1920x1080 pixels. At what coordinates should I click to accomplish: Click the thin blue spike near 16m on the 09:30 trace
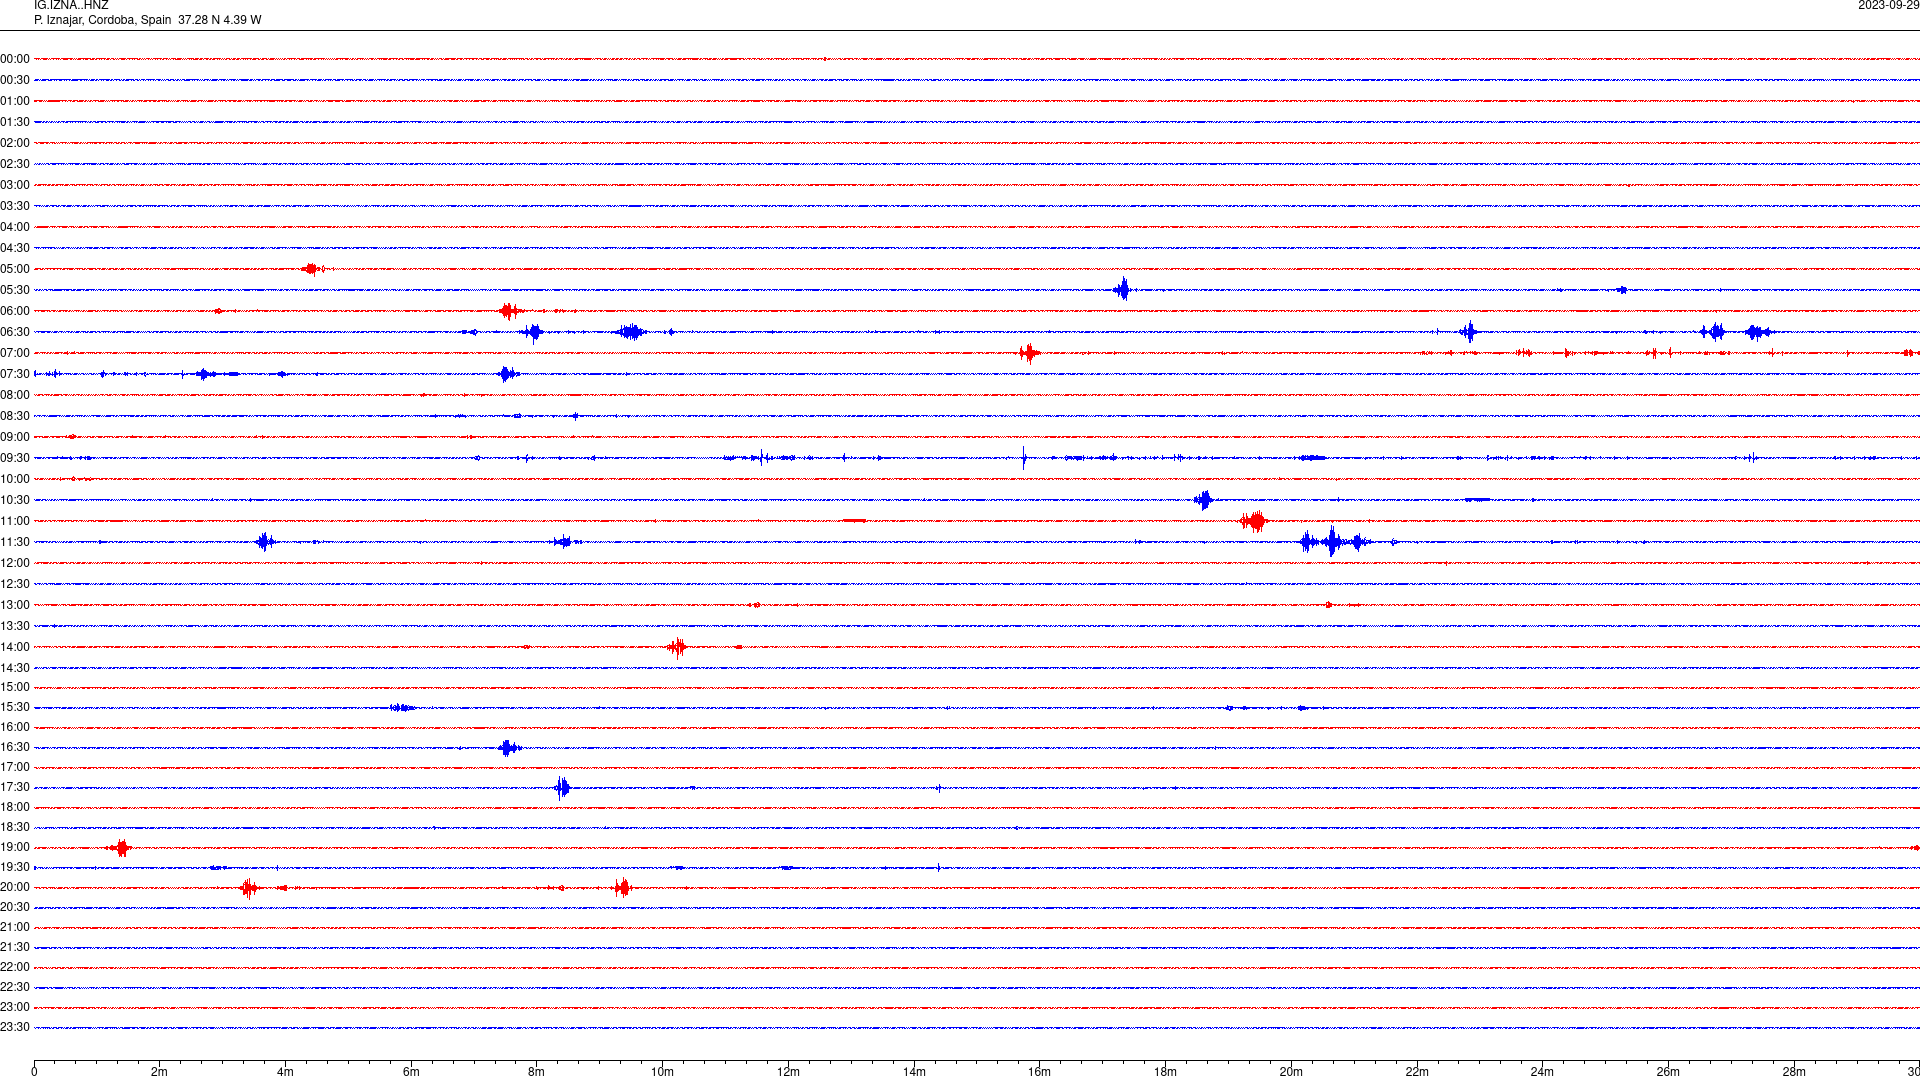1024,458
